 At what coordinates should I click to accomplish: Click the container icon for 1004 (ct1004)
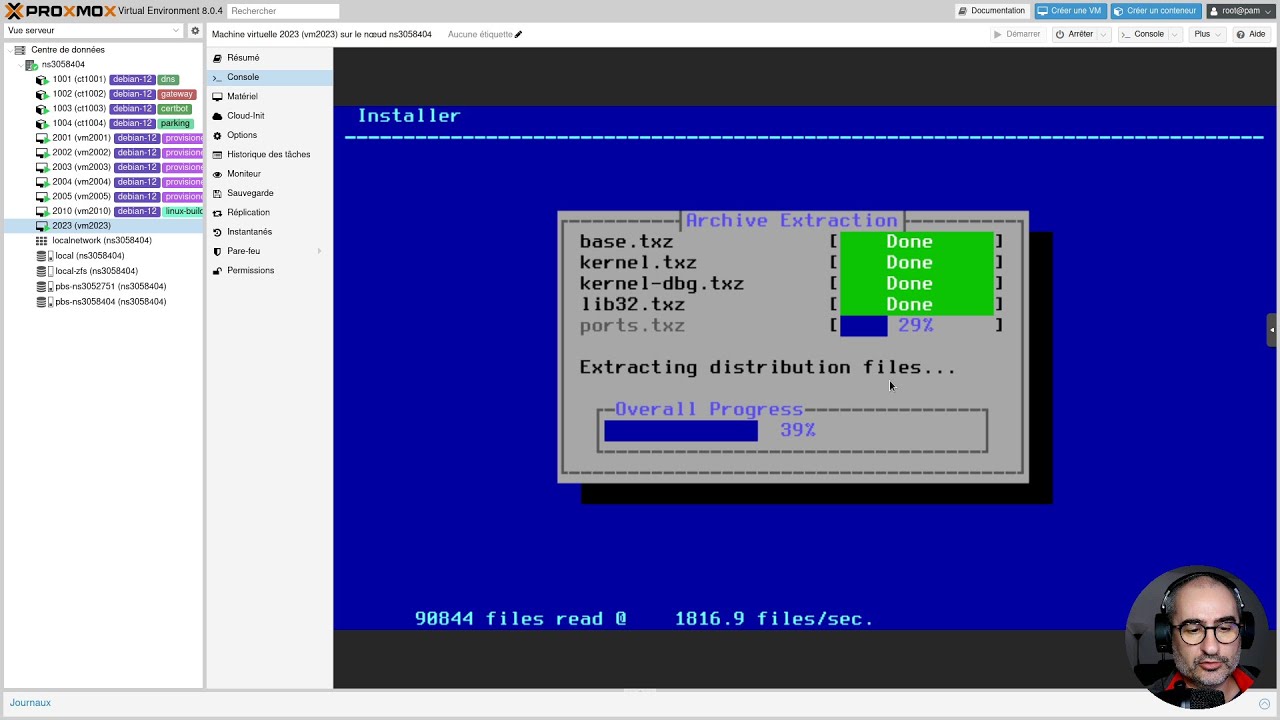click(x=42, y=123)
